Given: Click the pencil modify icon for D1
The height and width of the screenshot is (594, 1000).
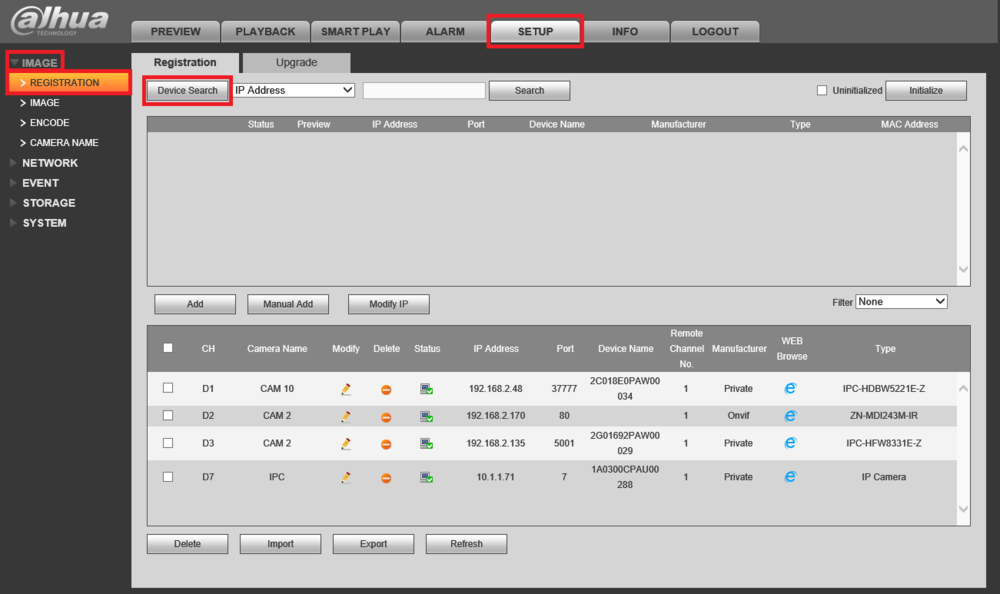Looking at the screenshot, I should pyautogui.click(x=346, y=389).
